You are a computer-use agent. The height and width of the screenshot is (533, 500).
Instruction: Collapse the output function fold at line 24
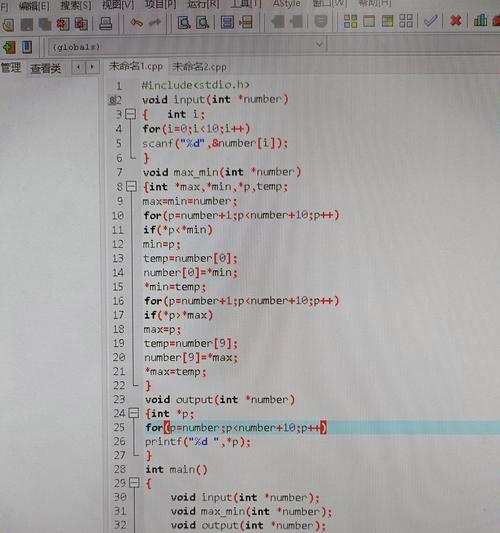click(x=134, y=413)
